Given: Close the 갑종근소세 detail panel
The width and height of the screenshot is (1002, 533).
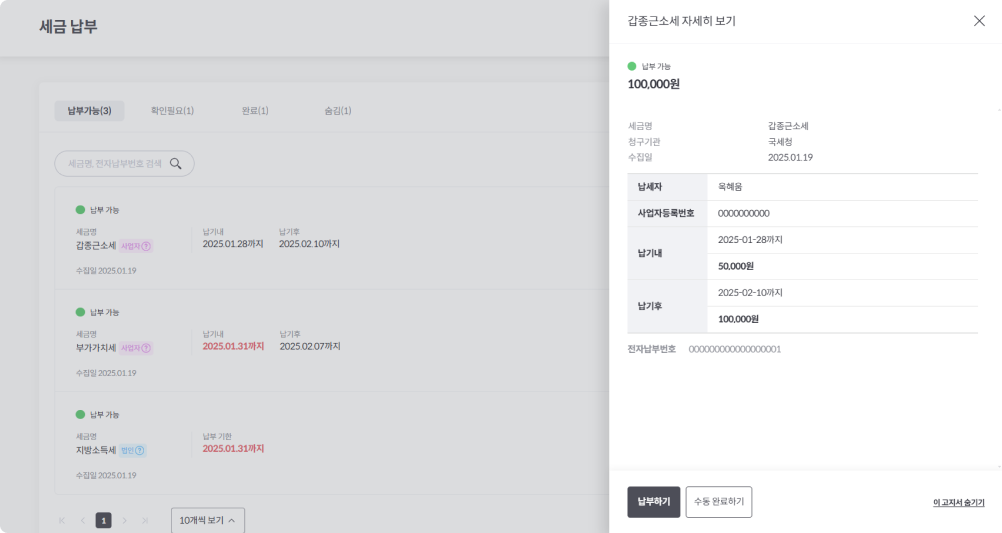Looking at the screenshot, I should coord(979,21).
